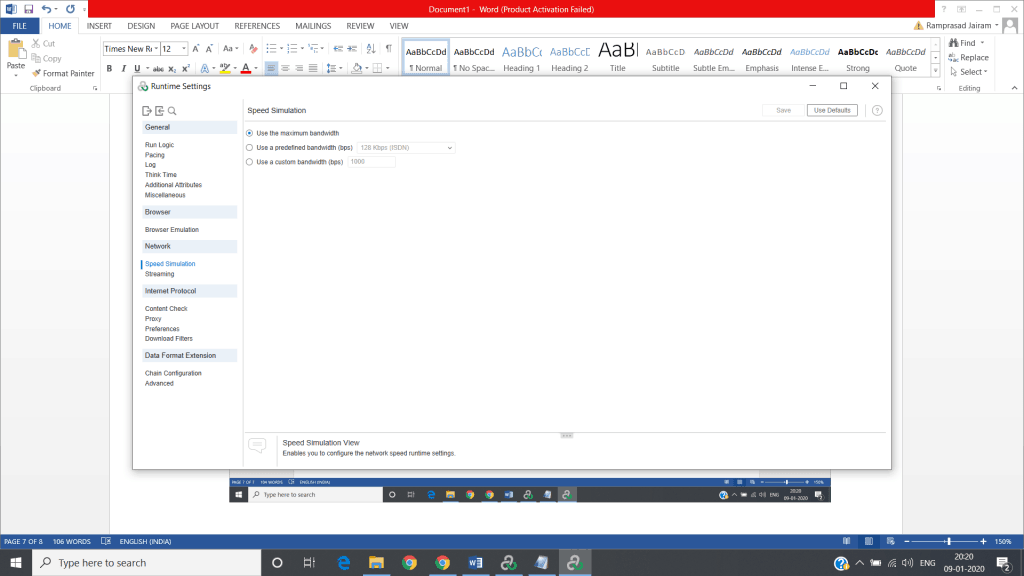Open Think Time settings in sidebar
The width and height of the screenshot is (1024, 576).
(161, 175)
